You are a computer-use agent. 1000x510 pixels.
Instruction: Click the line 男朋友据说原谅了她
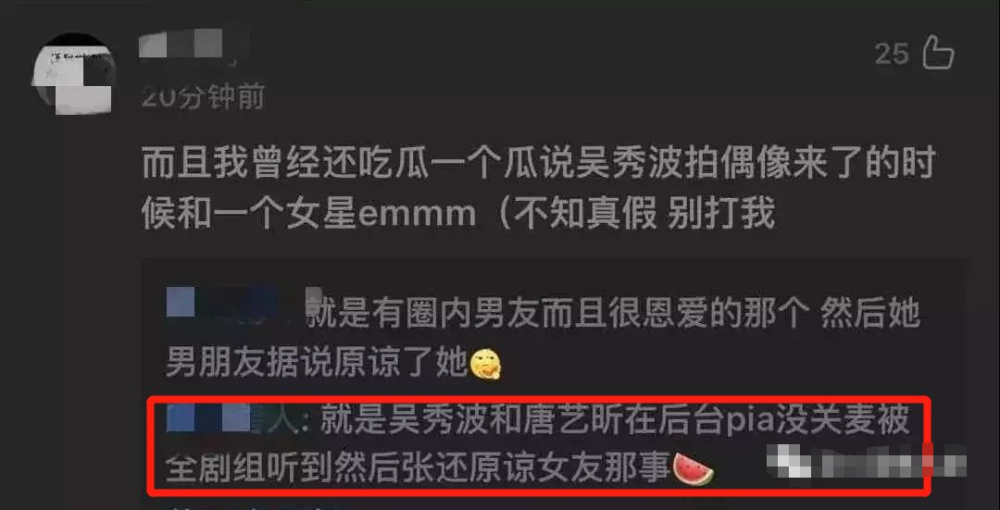coord(317,364)
